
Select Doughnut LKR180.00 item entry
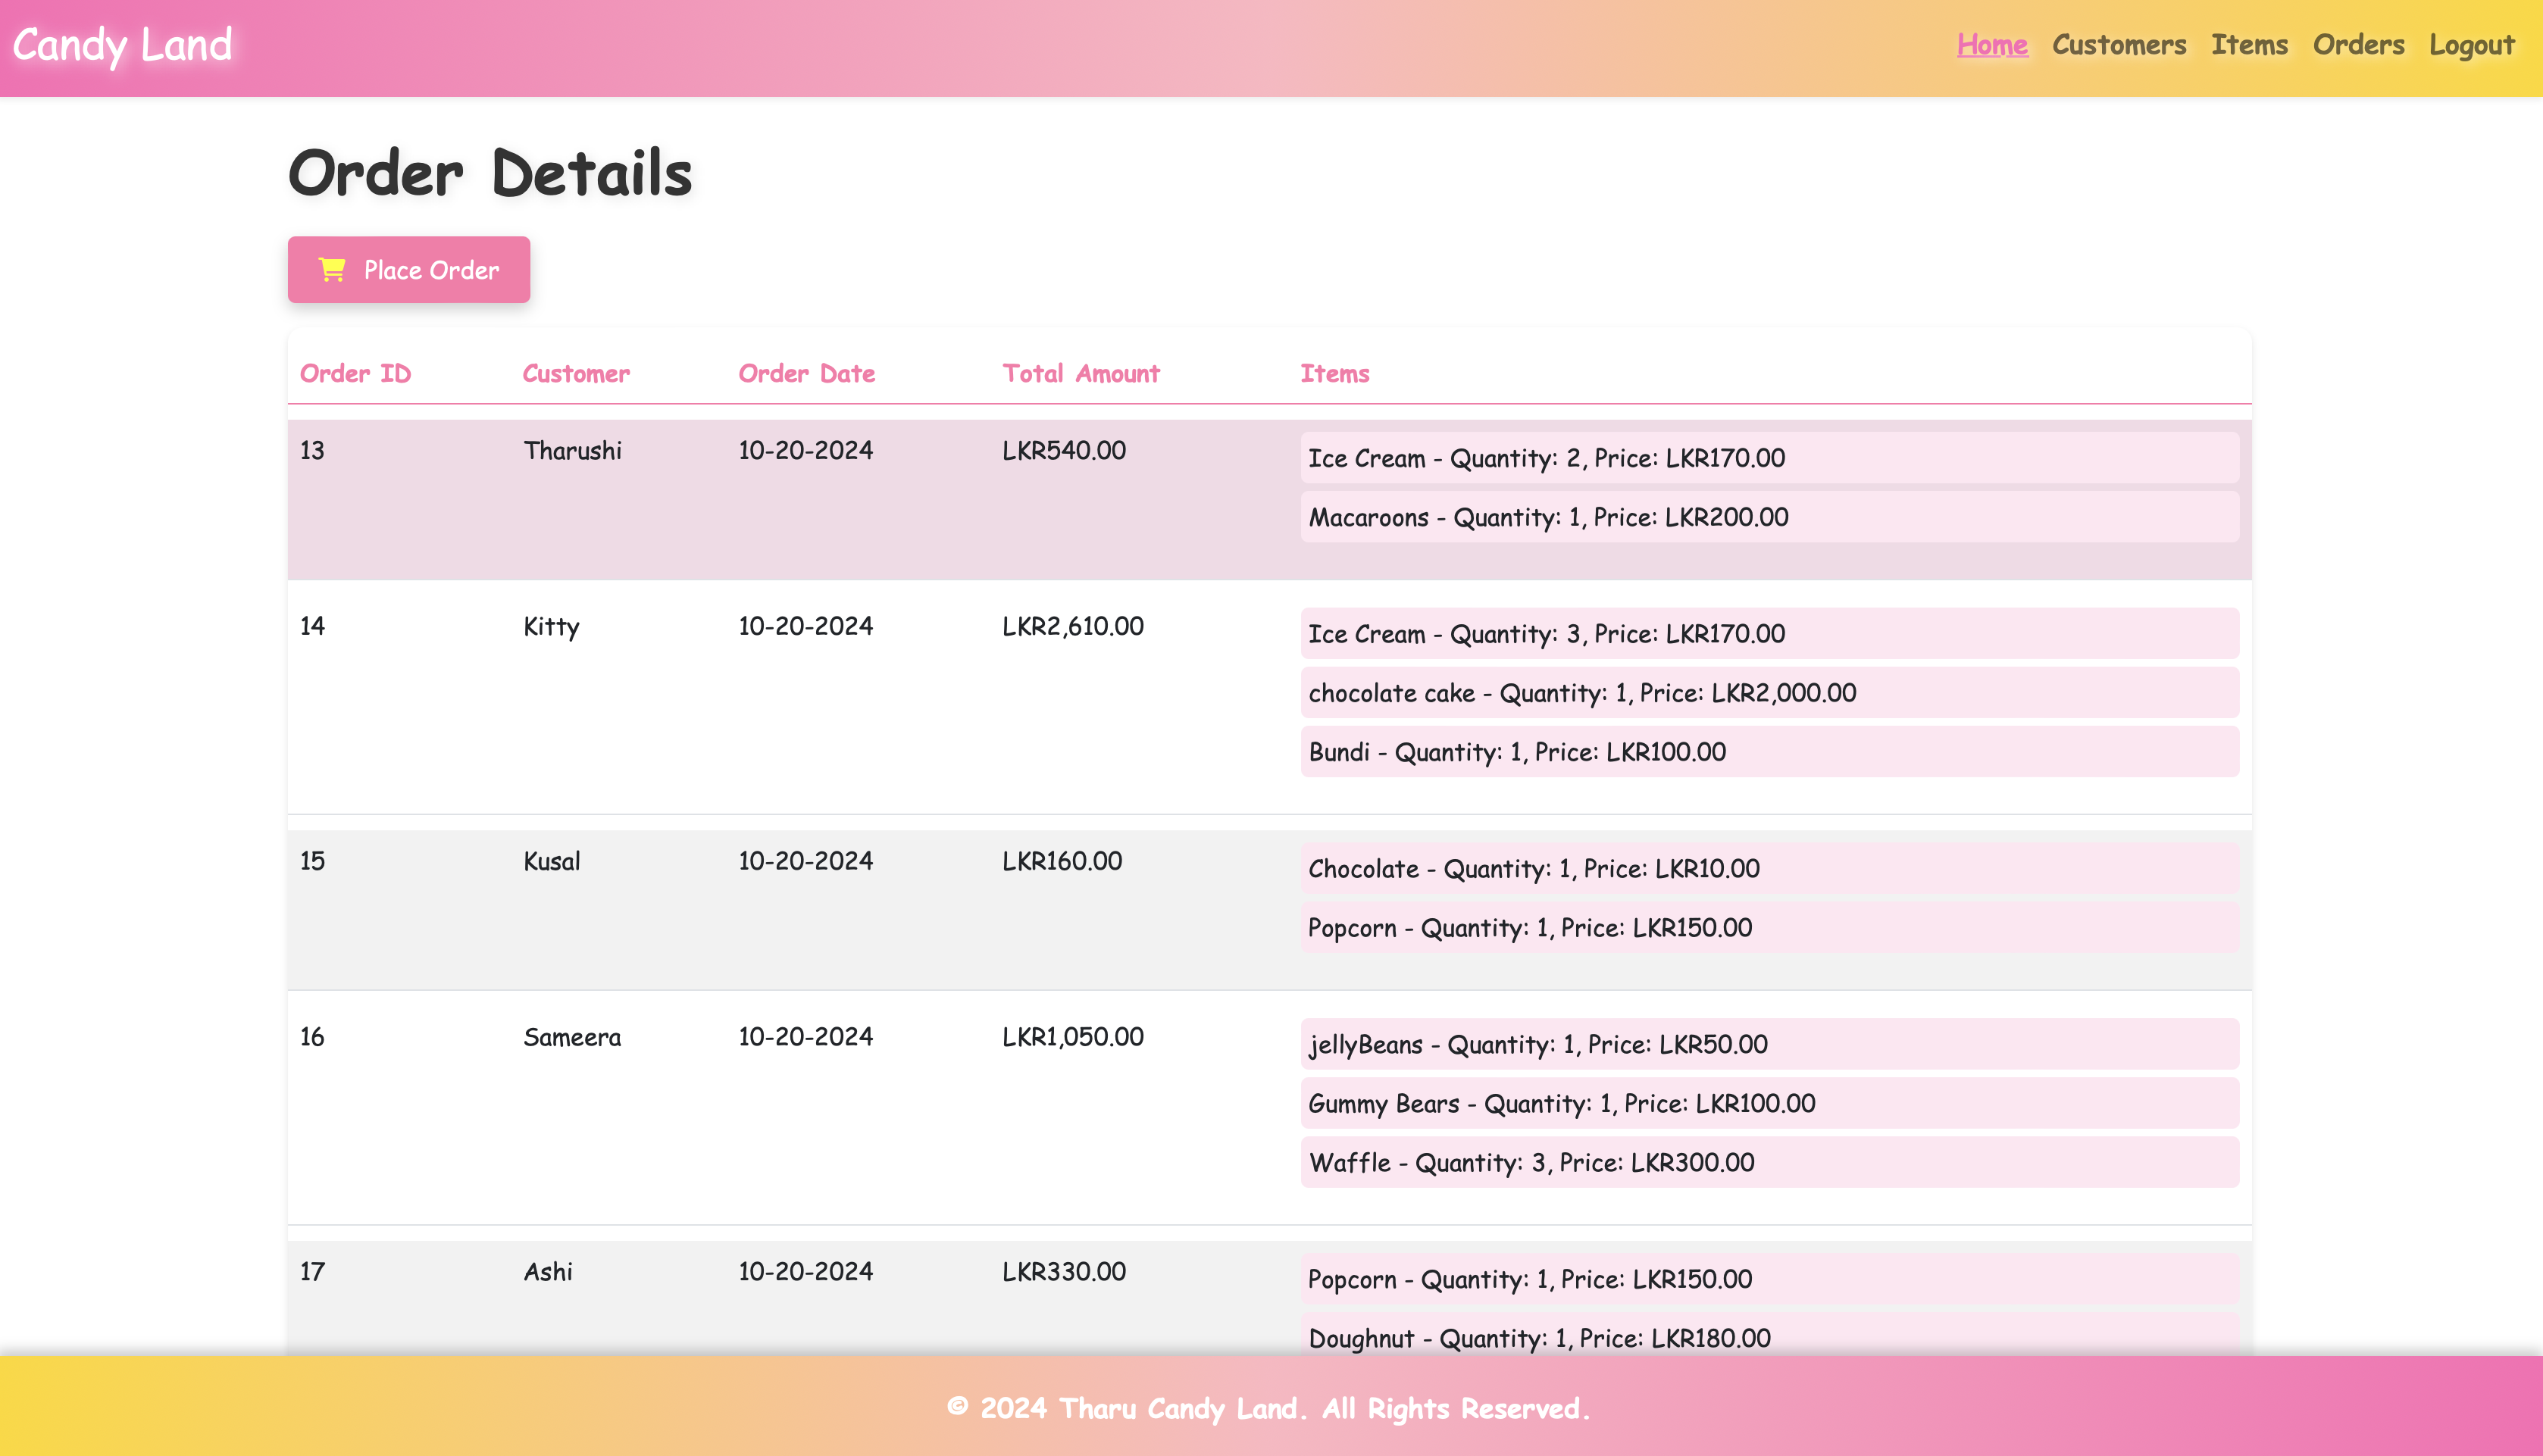coord(1769,1336)
